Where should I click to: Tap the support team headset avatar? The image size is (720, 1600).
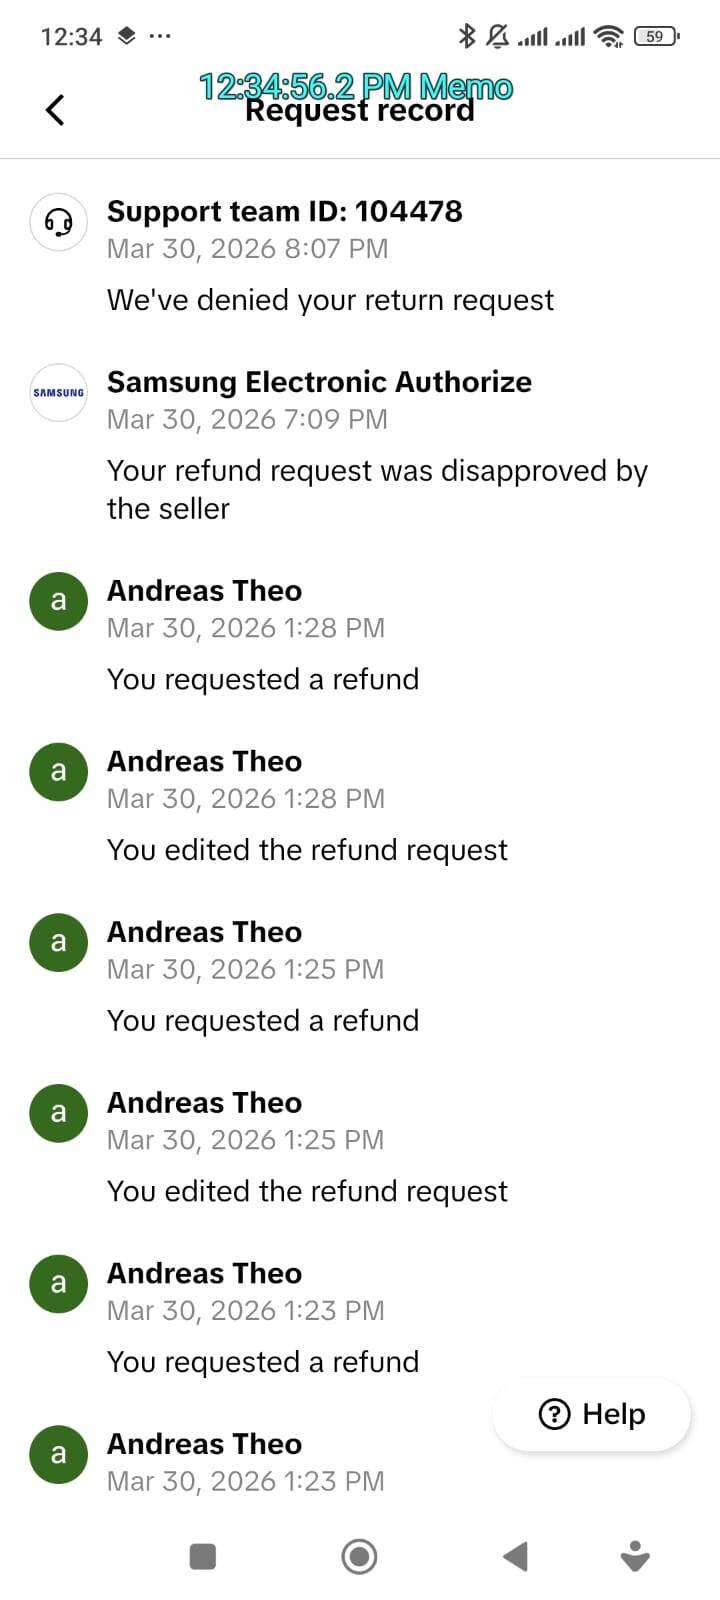click(x=59, y=222)
